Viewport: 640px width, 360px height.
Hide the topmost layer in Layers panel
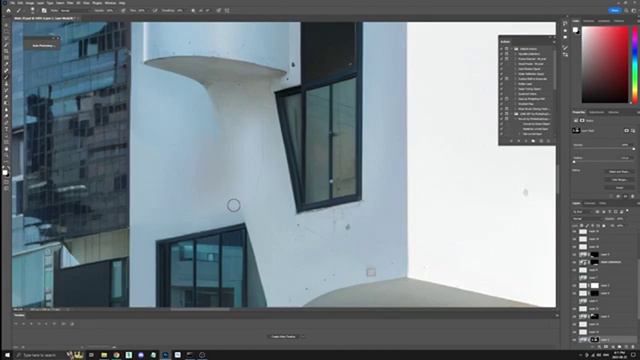pos(574,231)
